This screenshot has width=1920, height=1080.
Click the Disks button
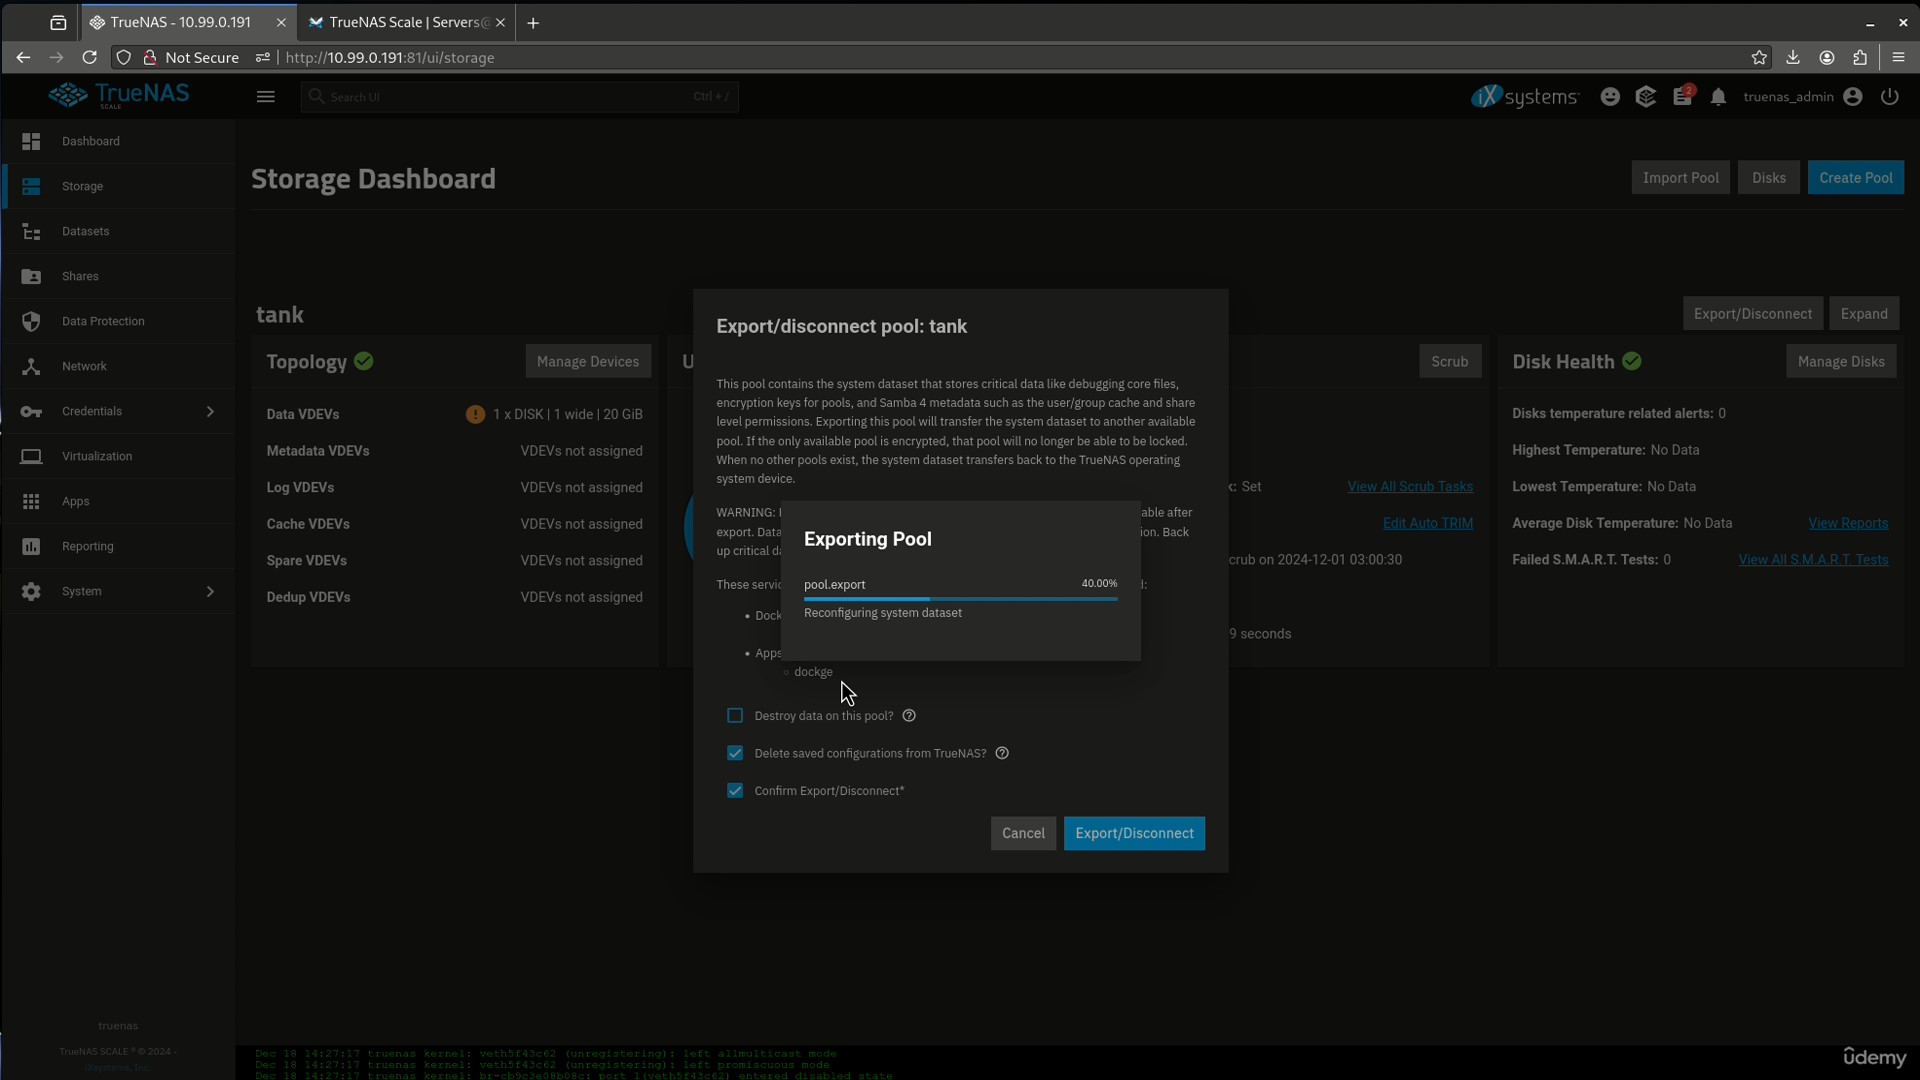1768,178
